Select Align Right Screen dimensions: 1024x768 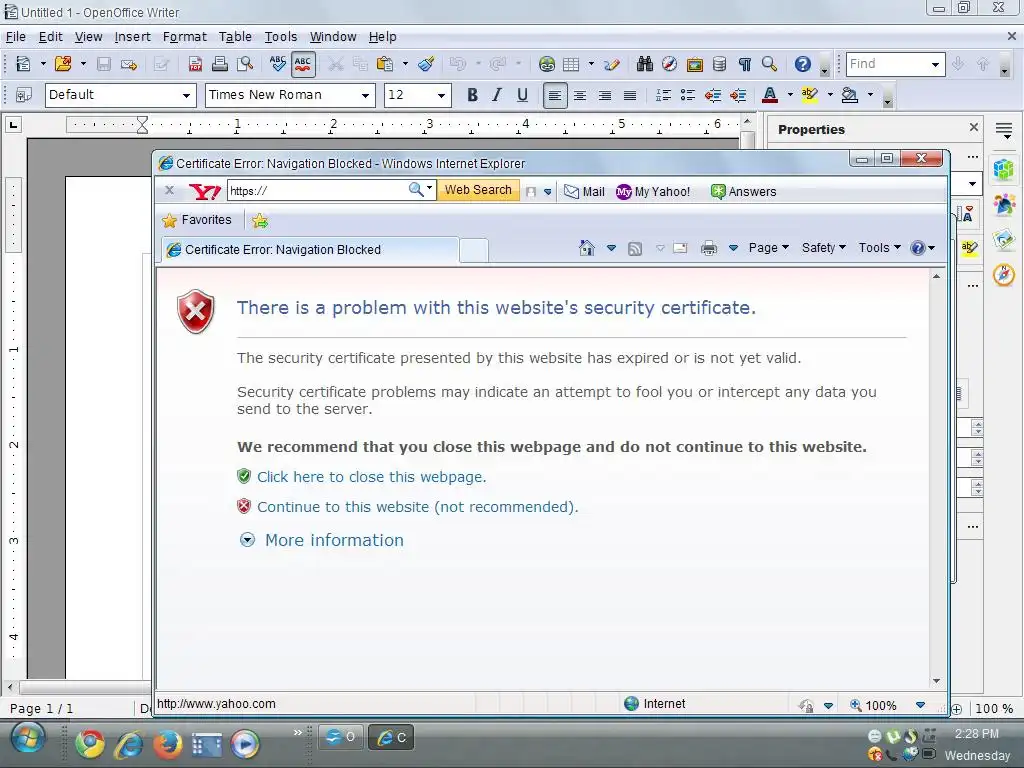[605, 95]
